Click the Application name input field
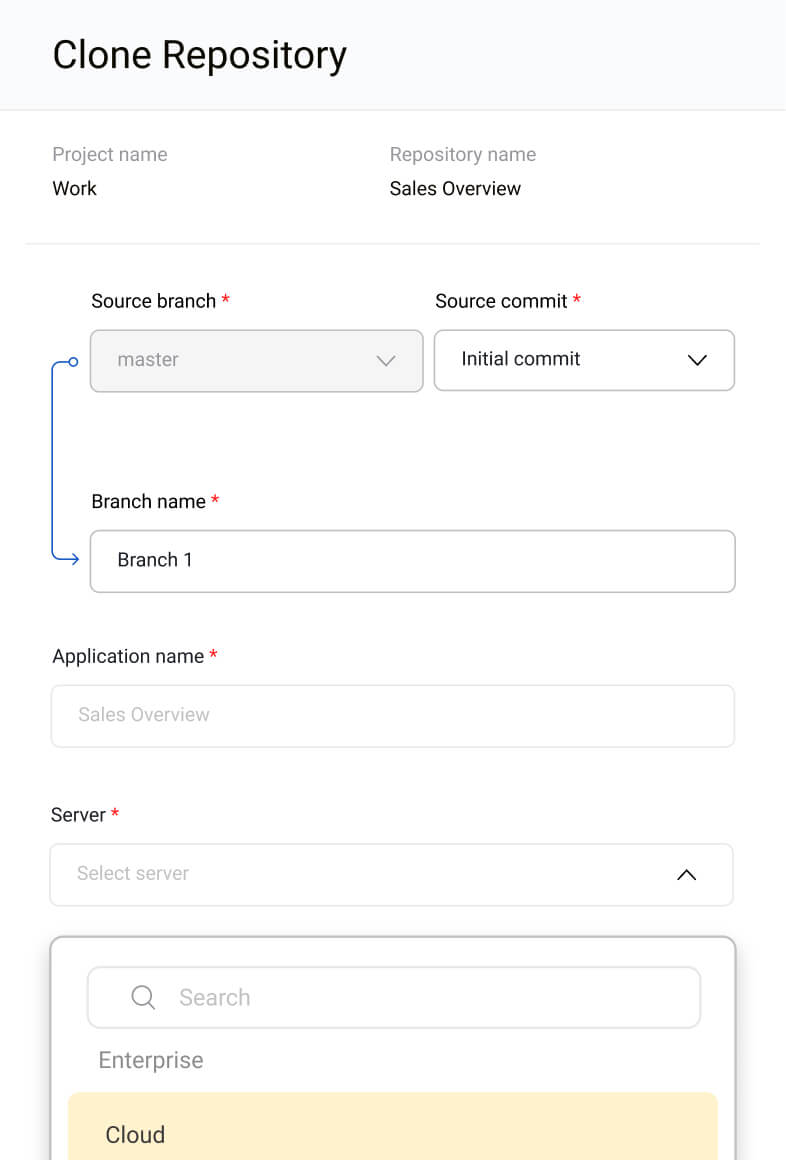Image resolution: width=786 pixels, height=1160 pixels. [392, 715]
